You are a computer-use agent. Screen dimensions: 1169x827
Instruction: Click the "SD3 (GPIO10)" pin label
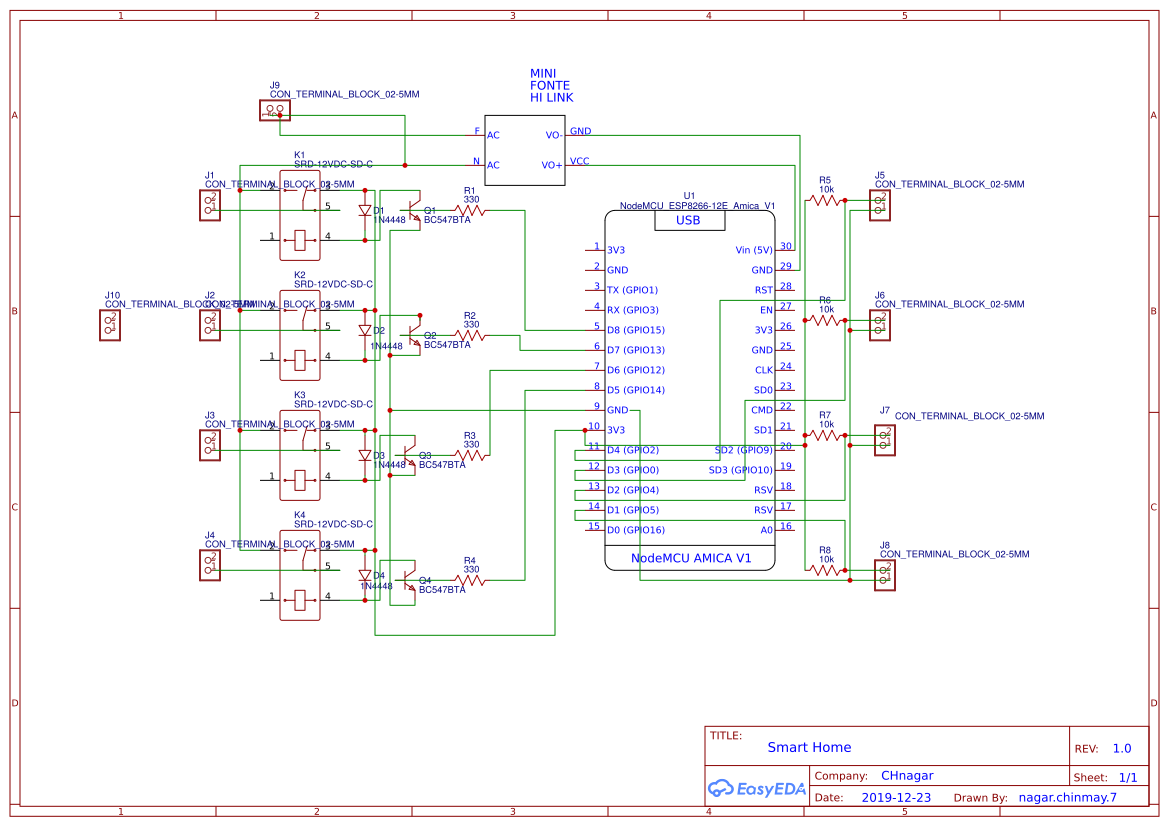(x=740, y=470)
